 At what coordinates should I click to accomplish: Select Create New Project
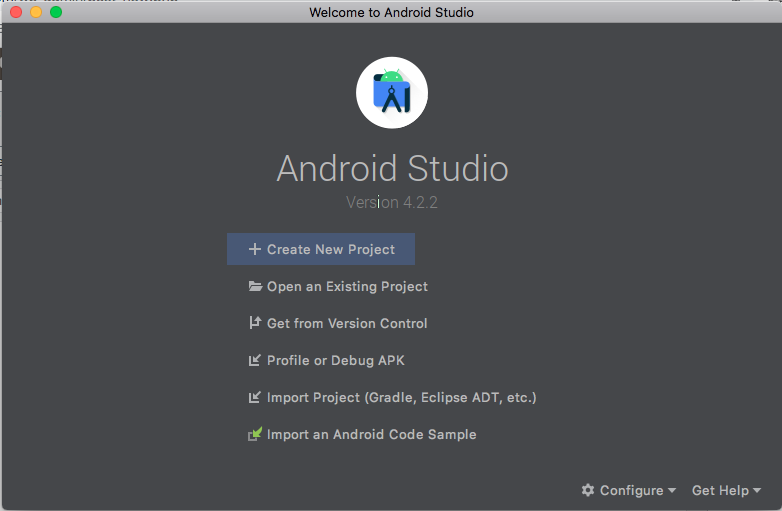point(321,249)
